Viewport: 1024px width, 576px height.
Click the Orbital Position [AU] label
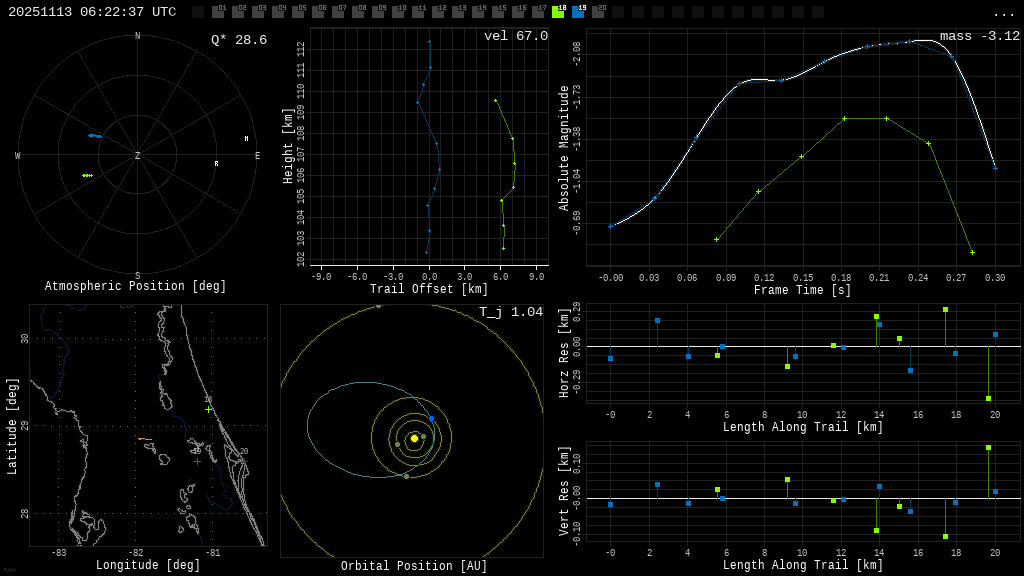pyautogui.click(x=414, y=566)
